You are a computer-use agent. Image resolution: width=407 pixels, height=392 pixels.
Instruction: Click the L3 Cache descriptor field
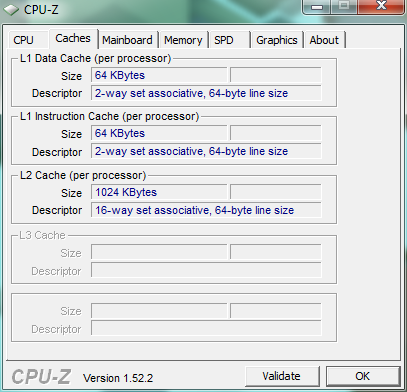tap(206, 270)
